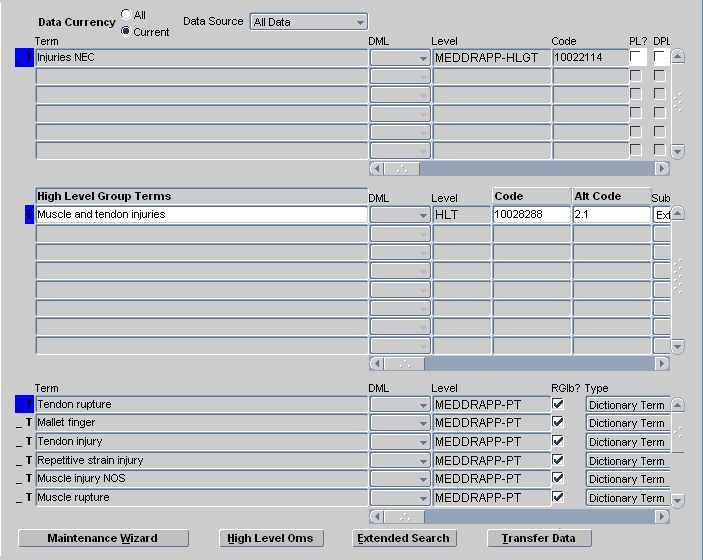Screen dimensions: 703x560
Task: Uncheck RGlb? for Tendon injury
Action: 558,441
